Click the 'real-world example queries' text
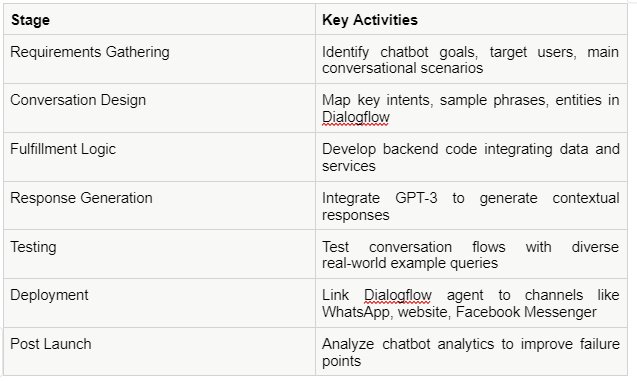The height and width of the screenshot is (381, 637). point(410,263)
